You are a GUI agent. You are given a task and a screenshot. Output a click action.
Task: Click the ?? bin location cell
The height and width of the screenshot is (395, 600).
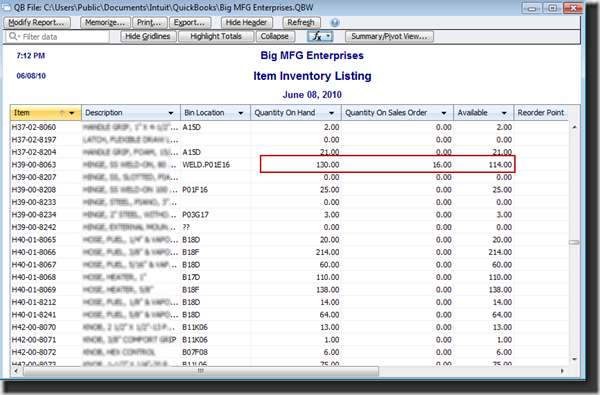pos(186,227)
